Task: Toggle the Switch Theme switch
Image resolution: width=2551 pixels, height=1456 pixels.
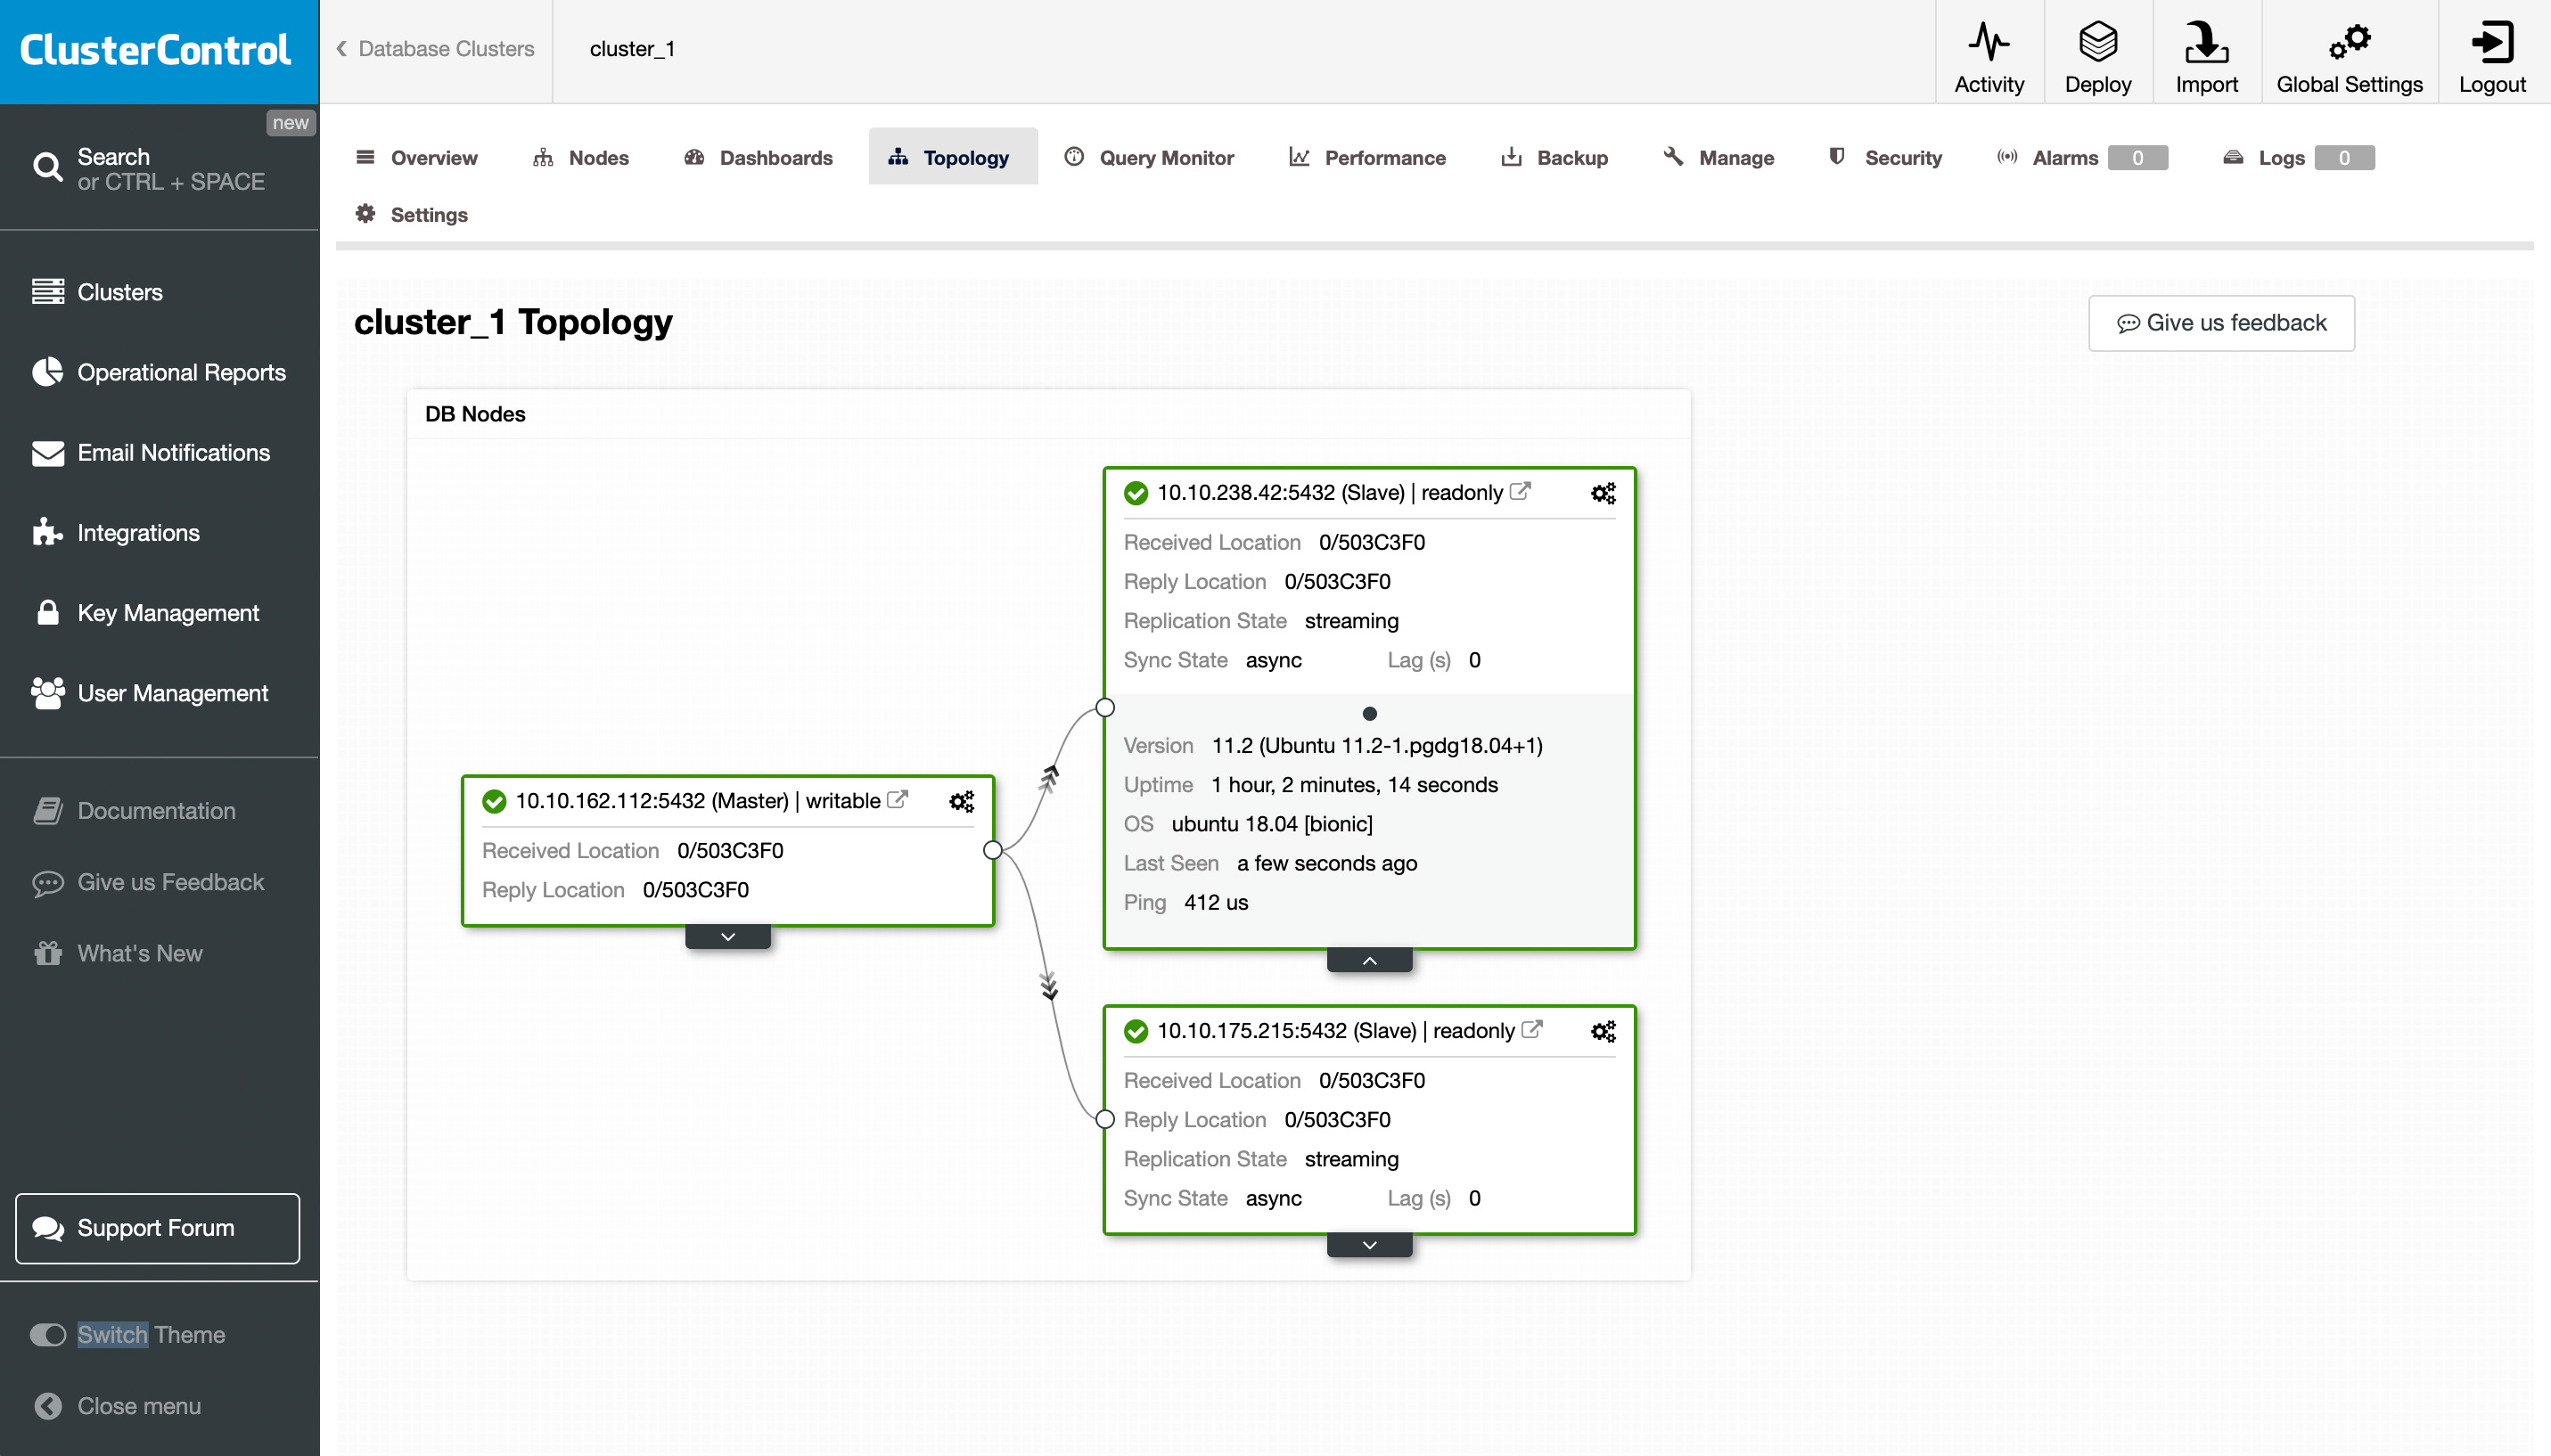Action: 47,1335
